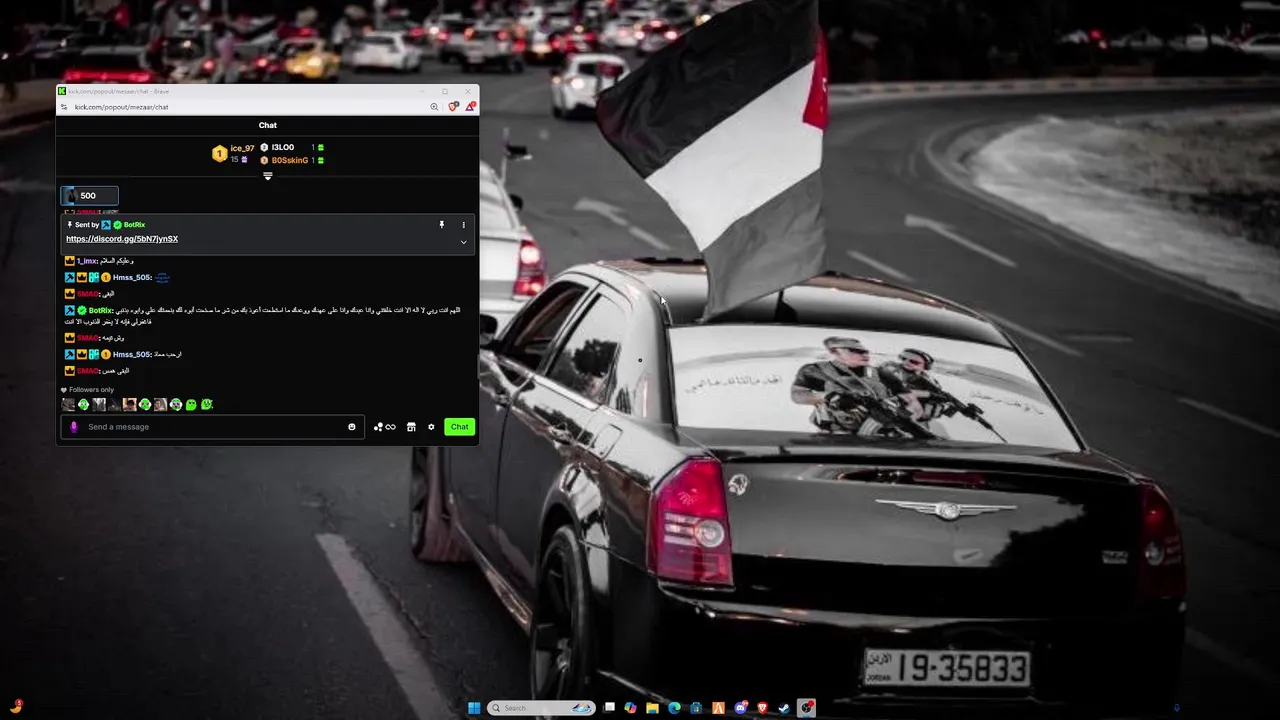Open I3LOO leaderboard user
Viewport: 1280px width, 720px height.
[282, 147]
